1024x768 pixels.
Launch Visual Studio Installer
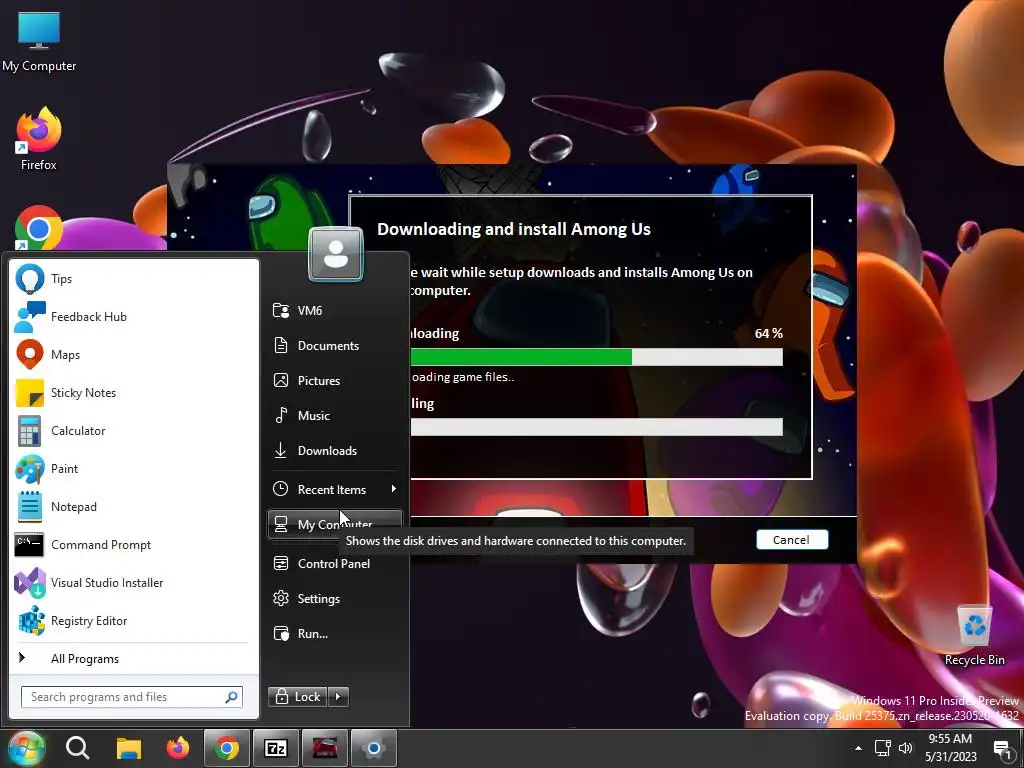tap(134, 583)
